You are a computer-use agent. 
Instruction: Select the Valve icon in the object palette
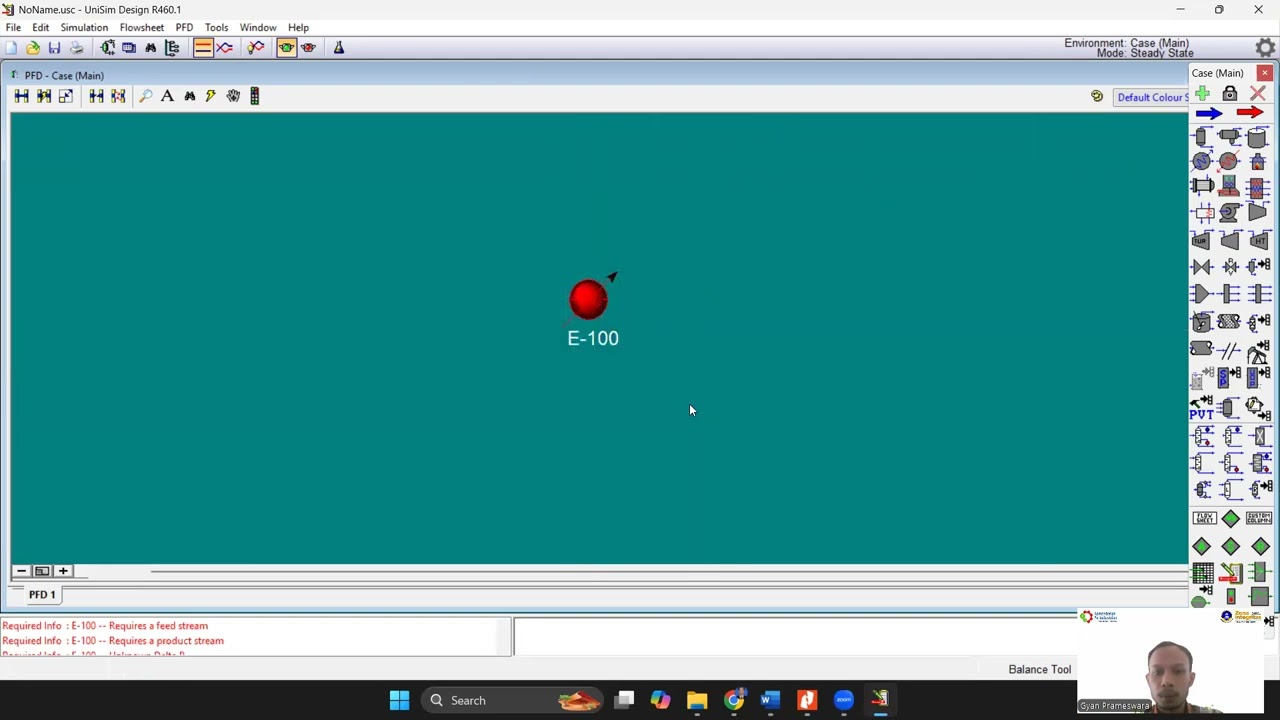point(1202,267)
